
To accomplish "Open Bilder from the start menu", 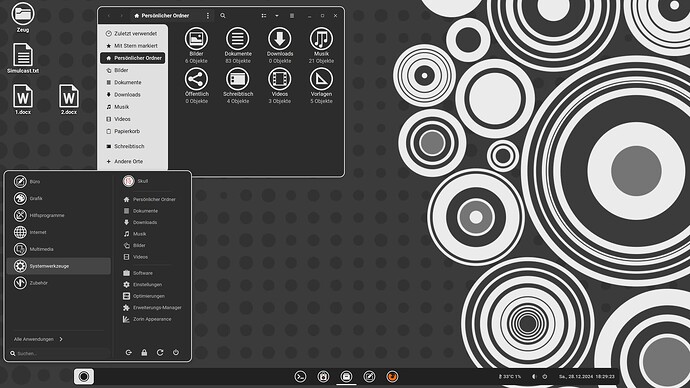I will [x=134, y=245].
